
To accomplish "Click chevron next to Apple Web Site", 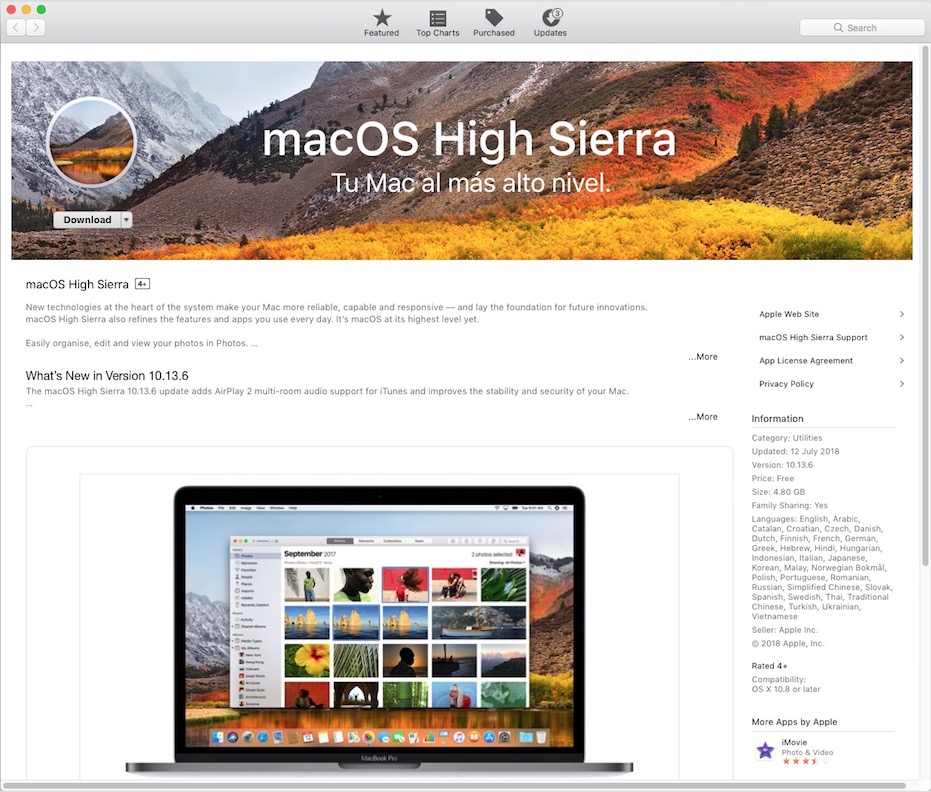I will click(901, 314).
